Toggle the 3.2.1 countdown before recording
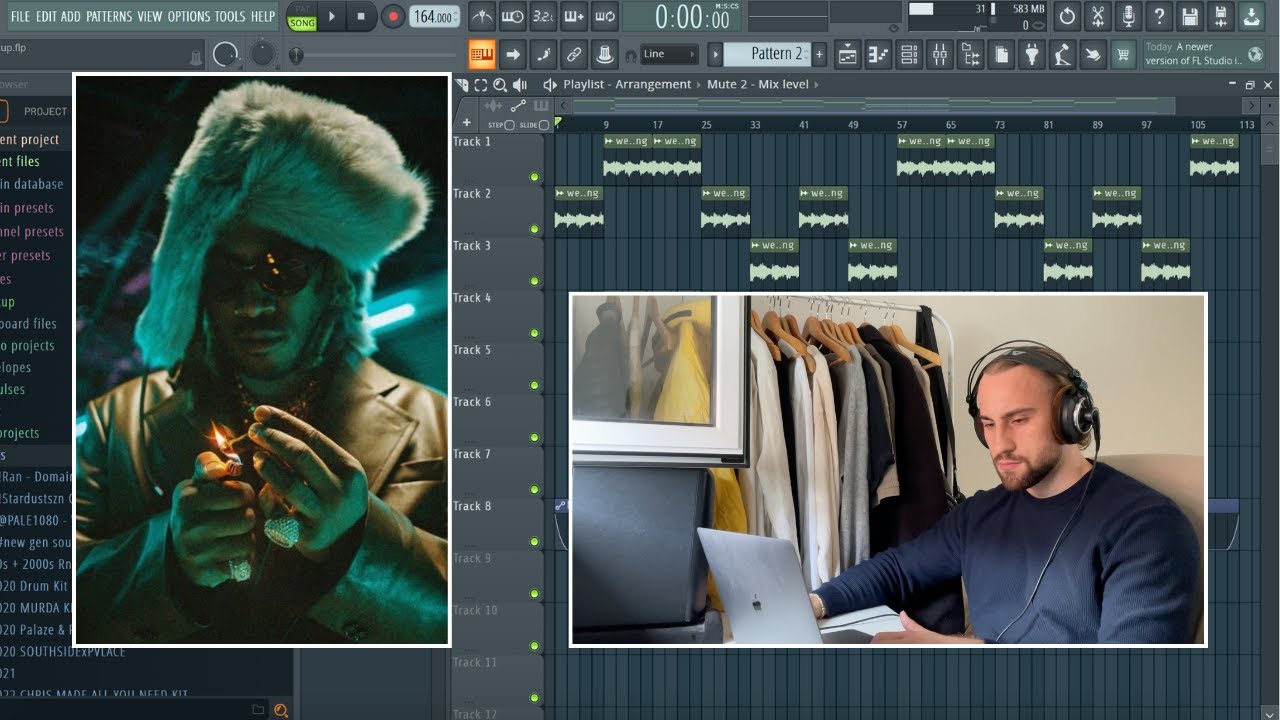Screen dimensions: 1280x720 543,17
